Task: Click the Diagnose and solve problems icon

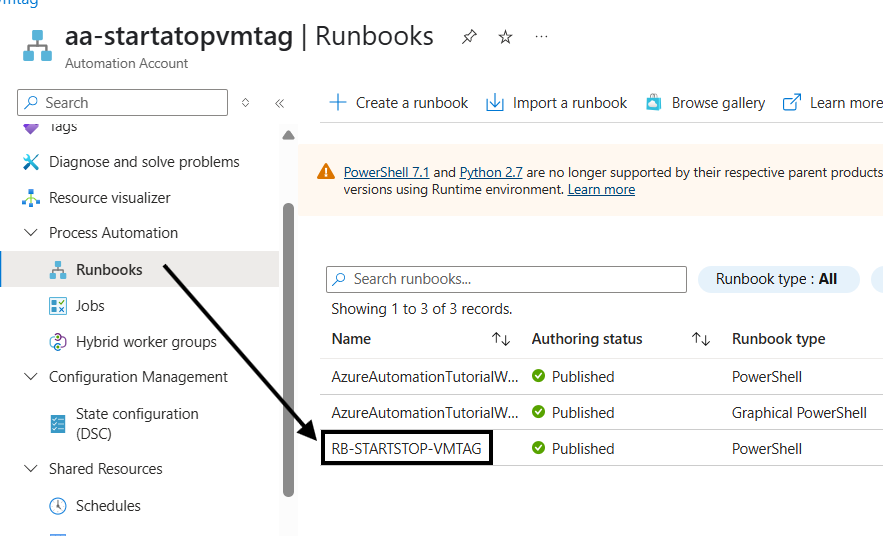Action: (31, 162)
